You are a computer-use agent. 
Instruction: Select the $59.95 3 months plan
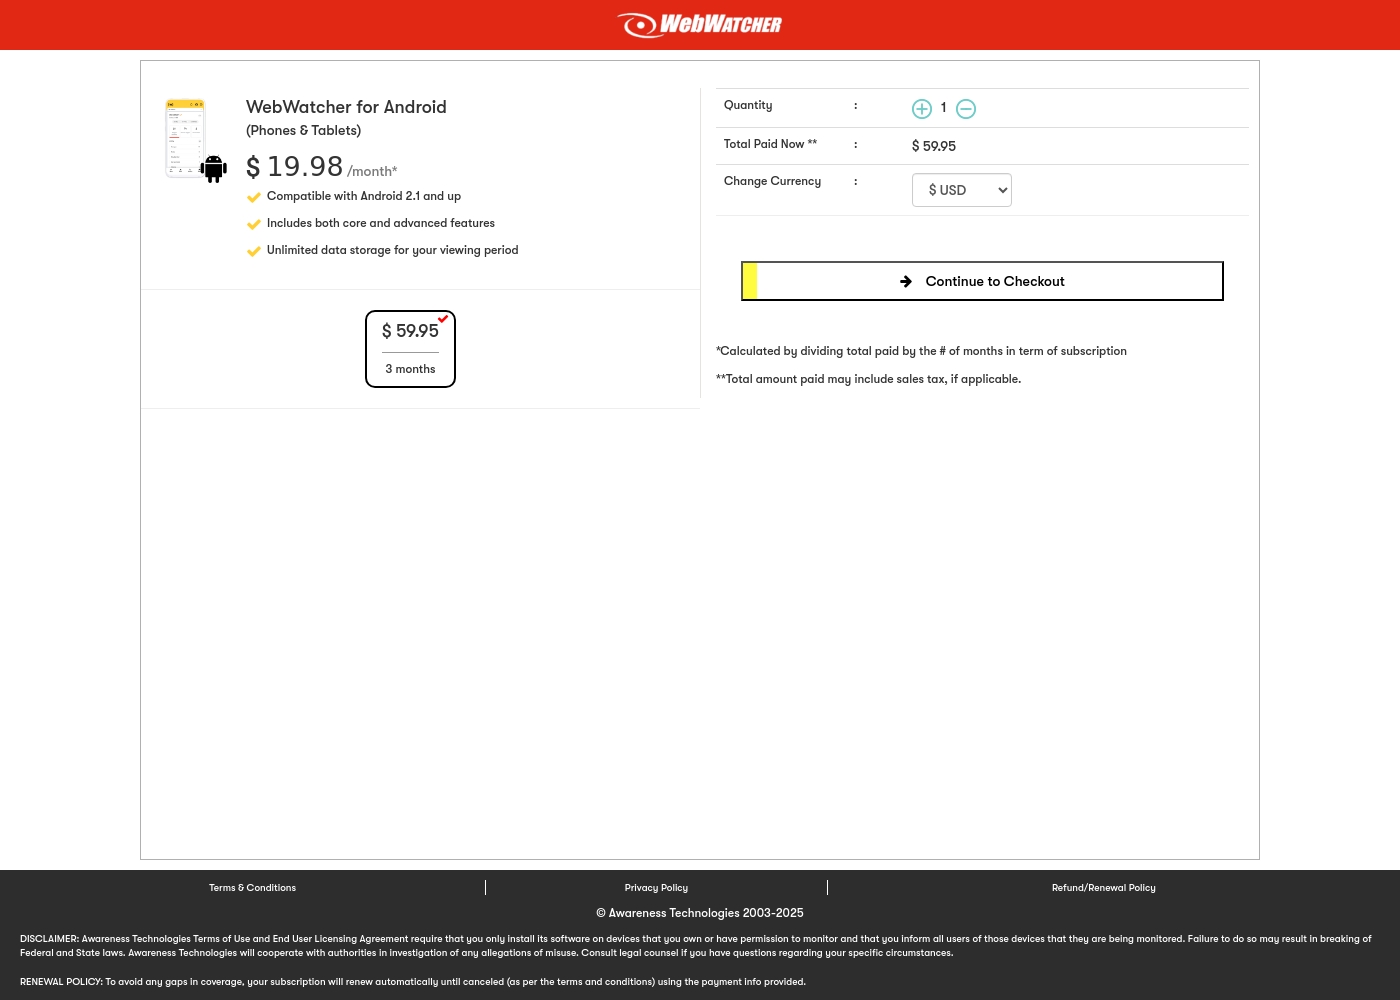(x=410, y=349)
